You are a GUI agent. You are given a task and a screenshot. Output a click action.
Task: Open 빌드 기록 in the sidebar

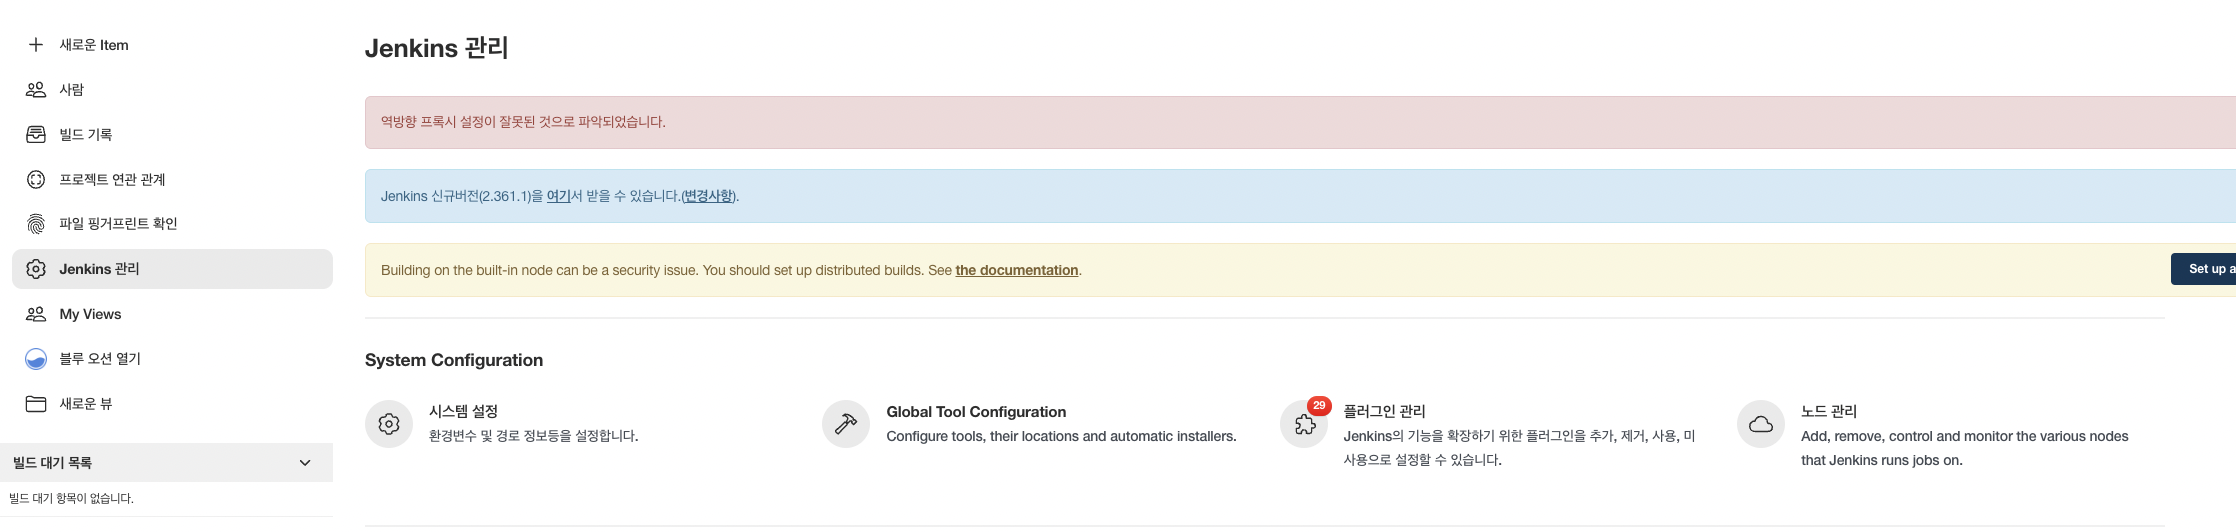click(172, 135)
